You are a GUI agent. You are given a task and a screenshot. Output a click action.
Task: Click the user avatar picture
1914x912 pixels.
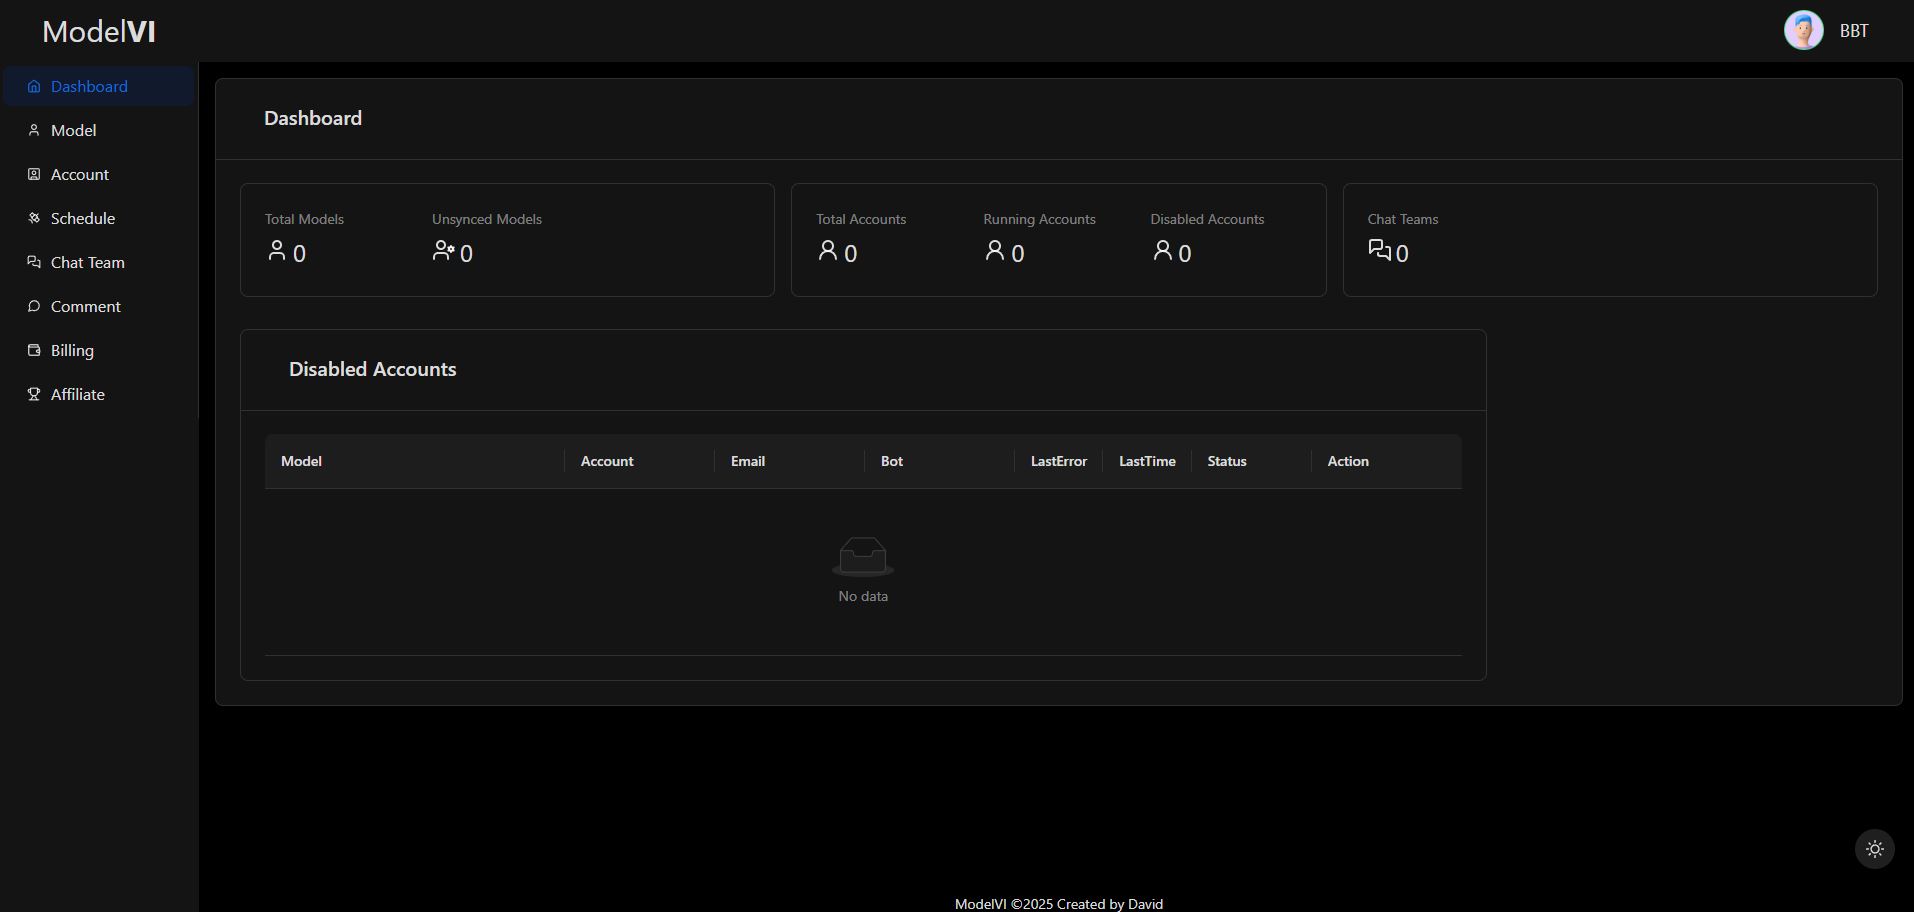tap(1803, 31)
